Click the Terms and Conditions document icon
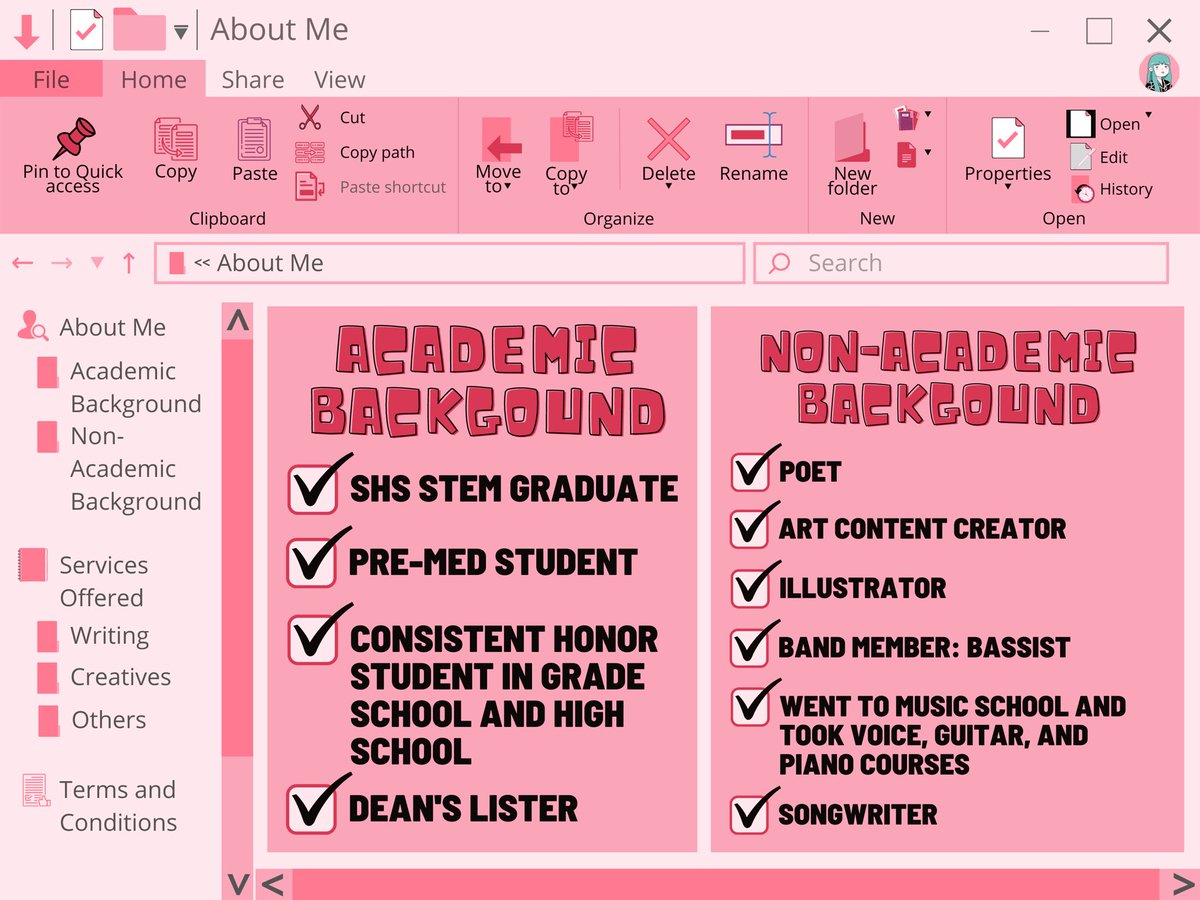Viewport: 1200px width, 900px height. pyautogui.click(x=35, y=790)
